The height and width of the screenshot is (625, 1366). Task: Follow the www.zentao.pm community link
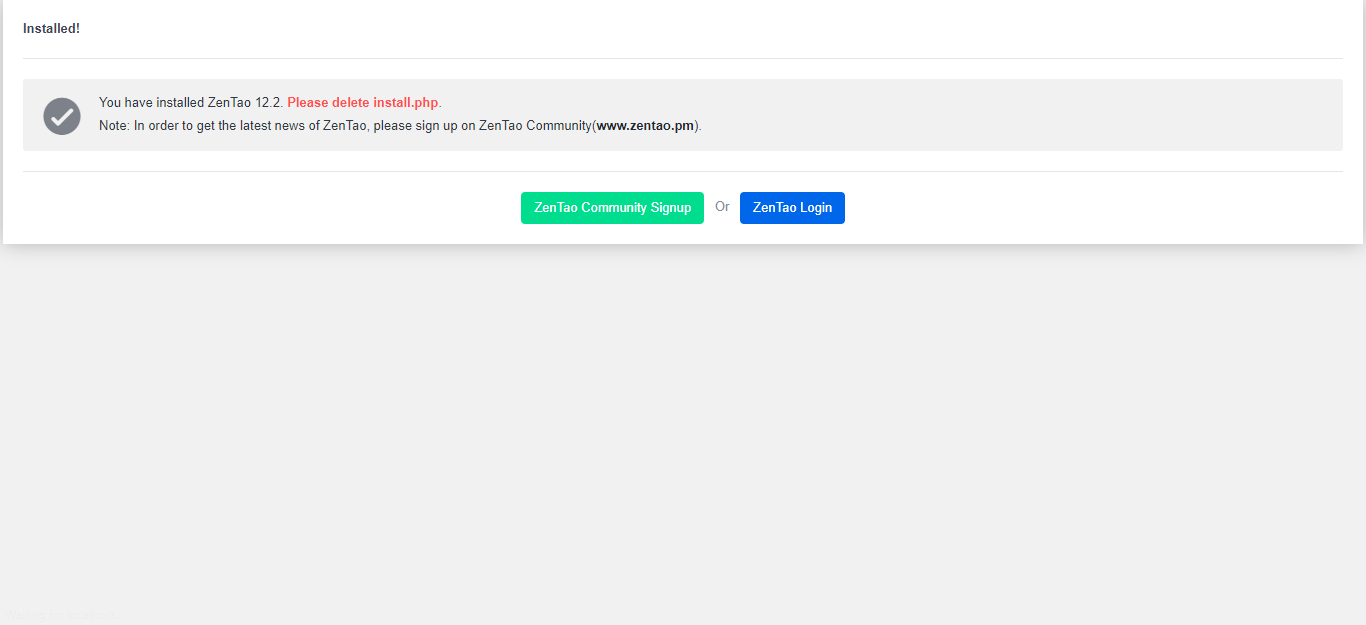pos(645,126)
